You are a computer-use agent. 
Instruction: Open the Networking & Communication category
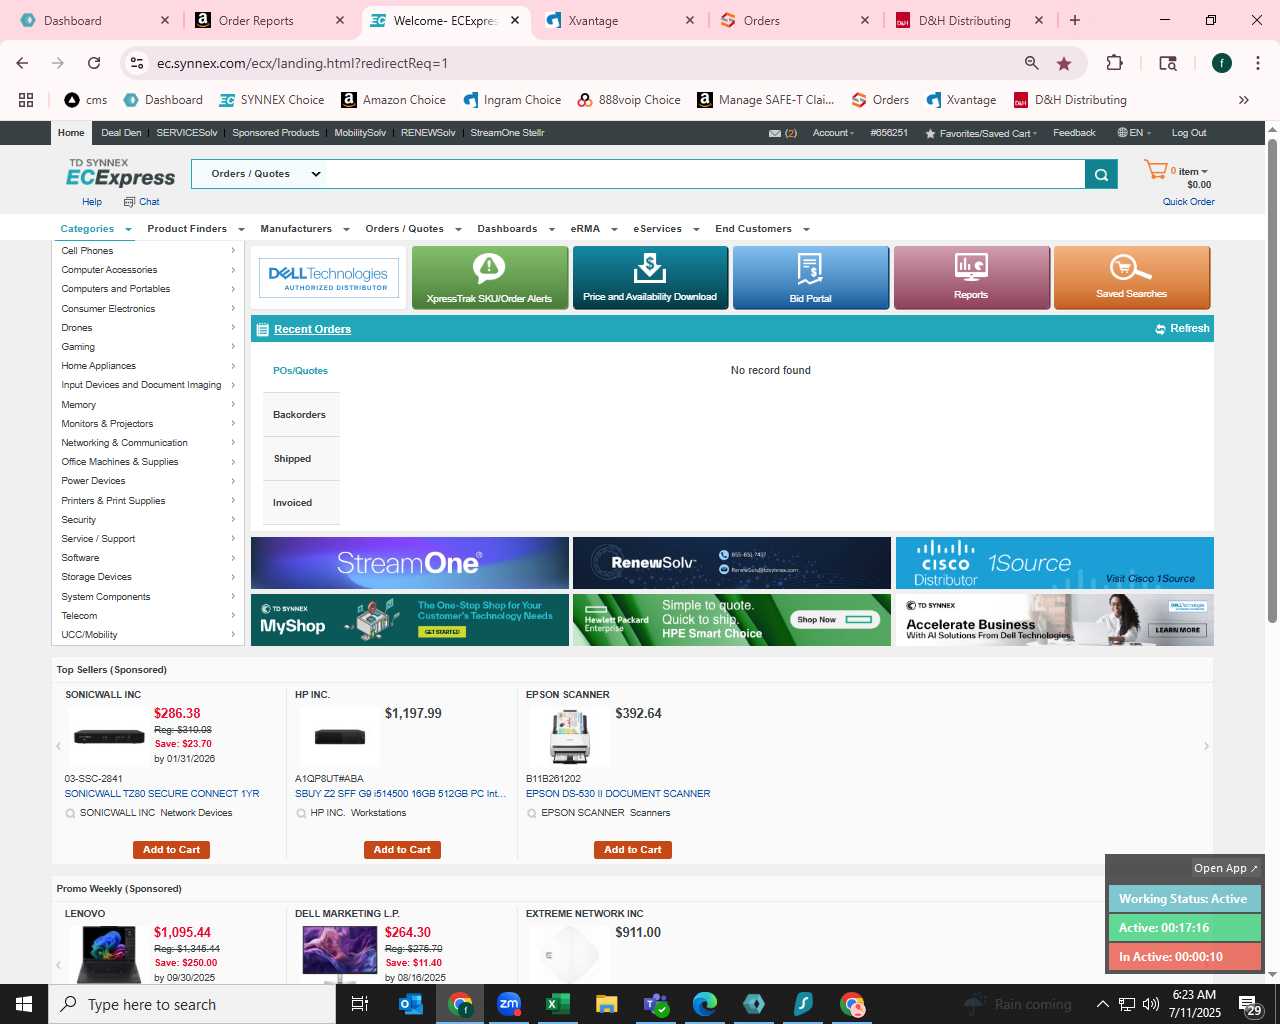point(148,443)
